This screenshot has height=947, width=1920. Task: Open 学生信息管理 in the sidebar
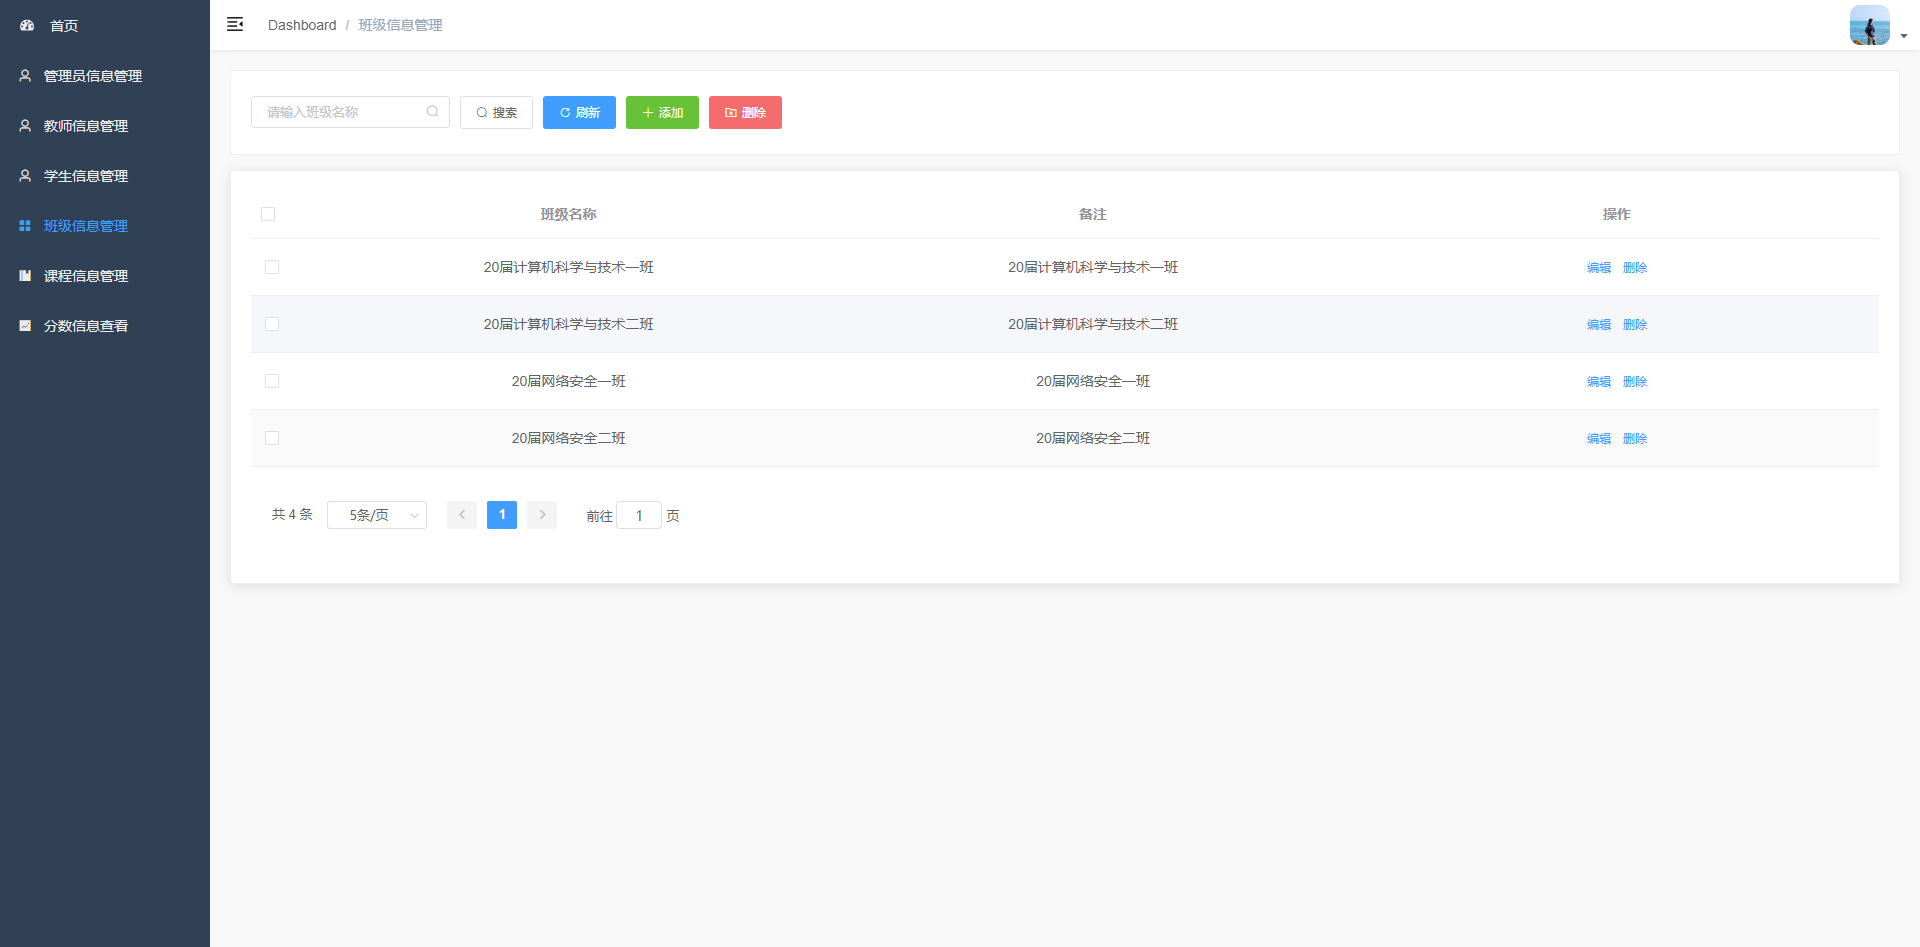tap(86, 176)
